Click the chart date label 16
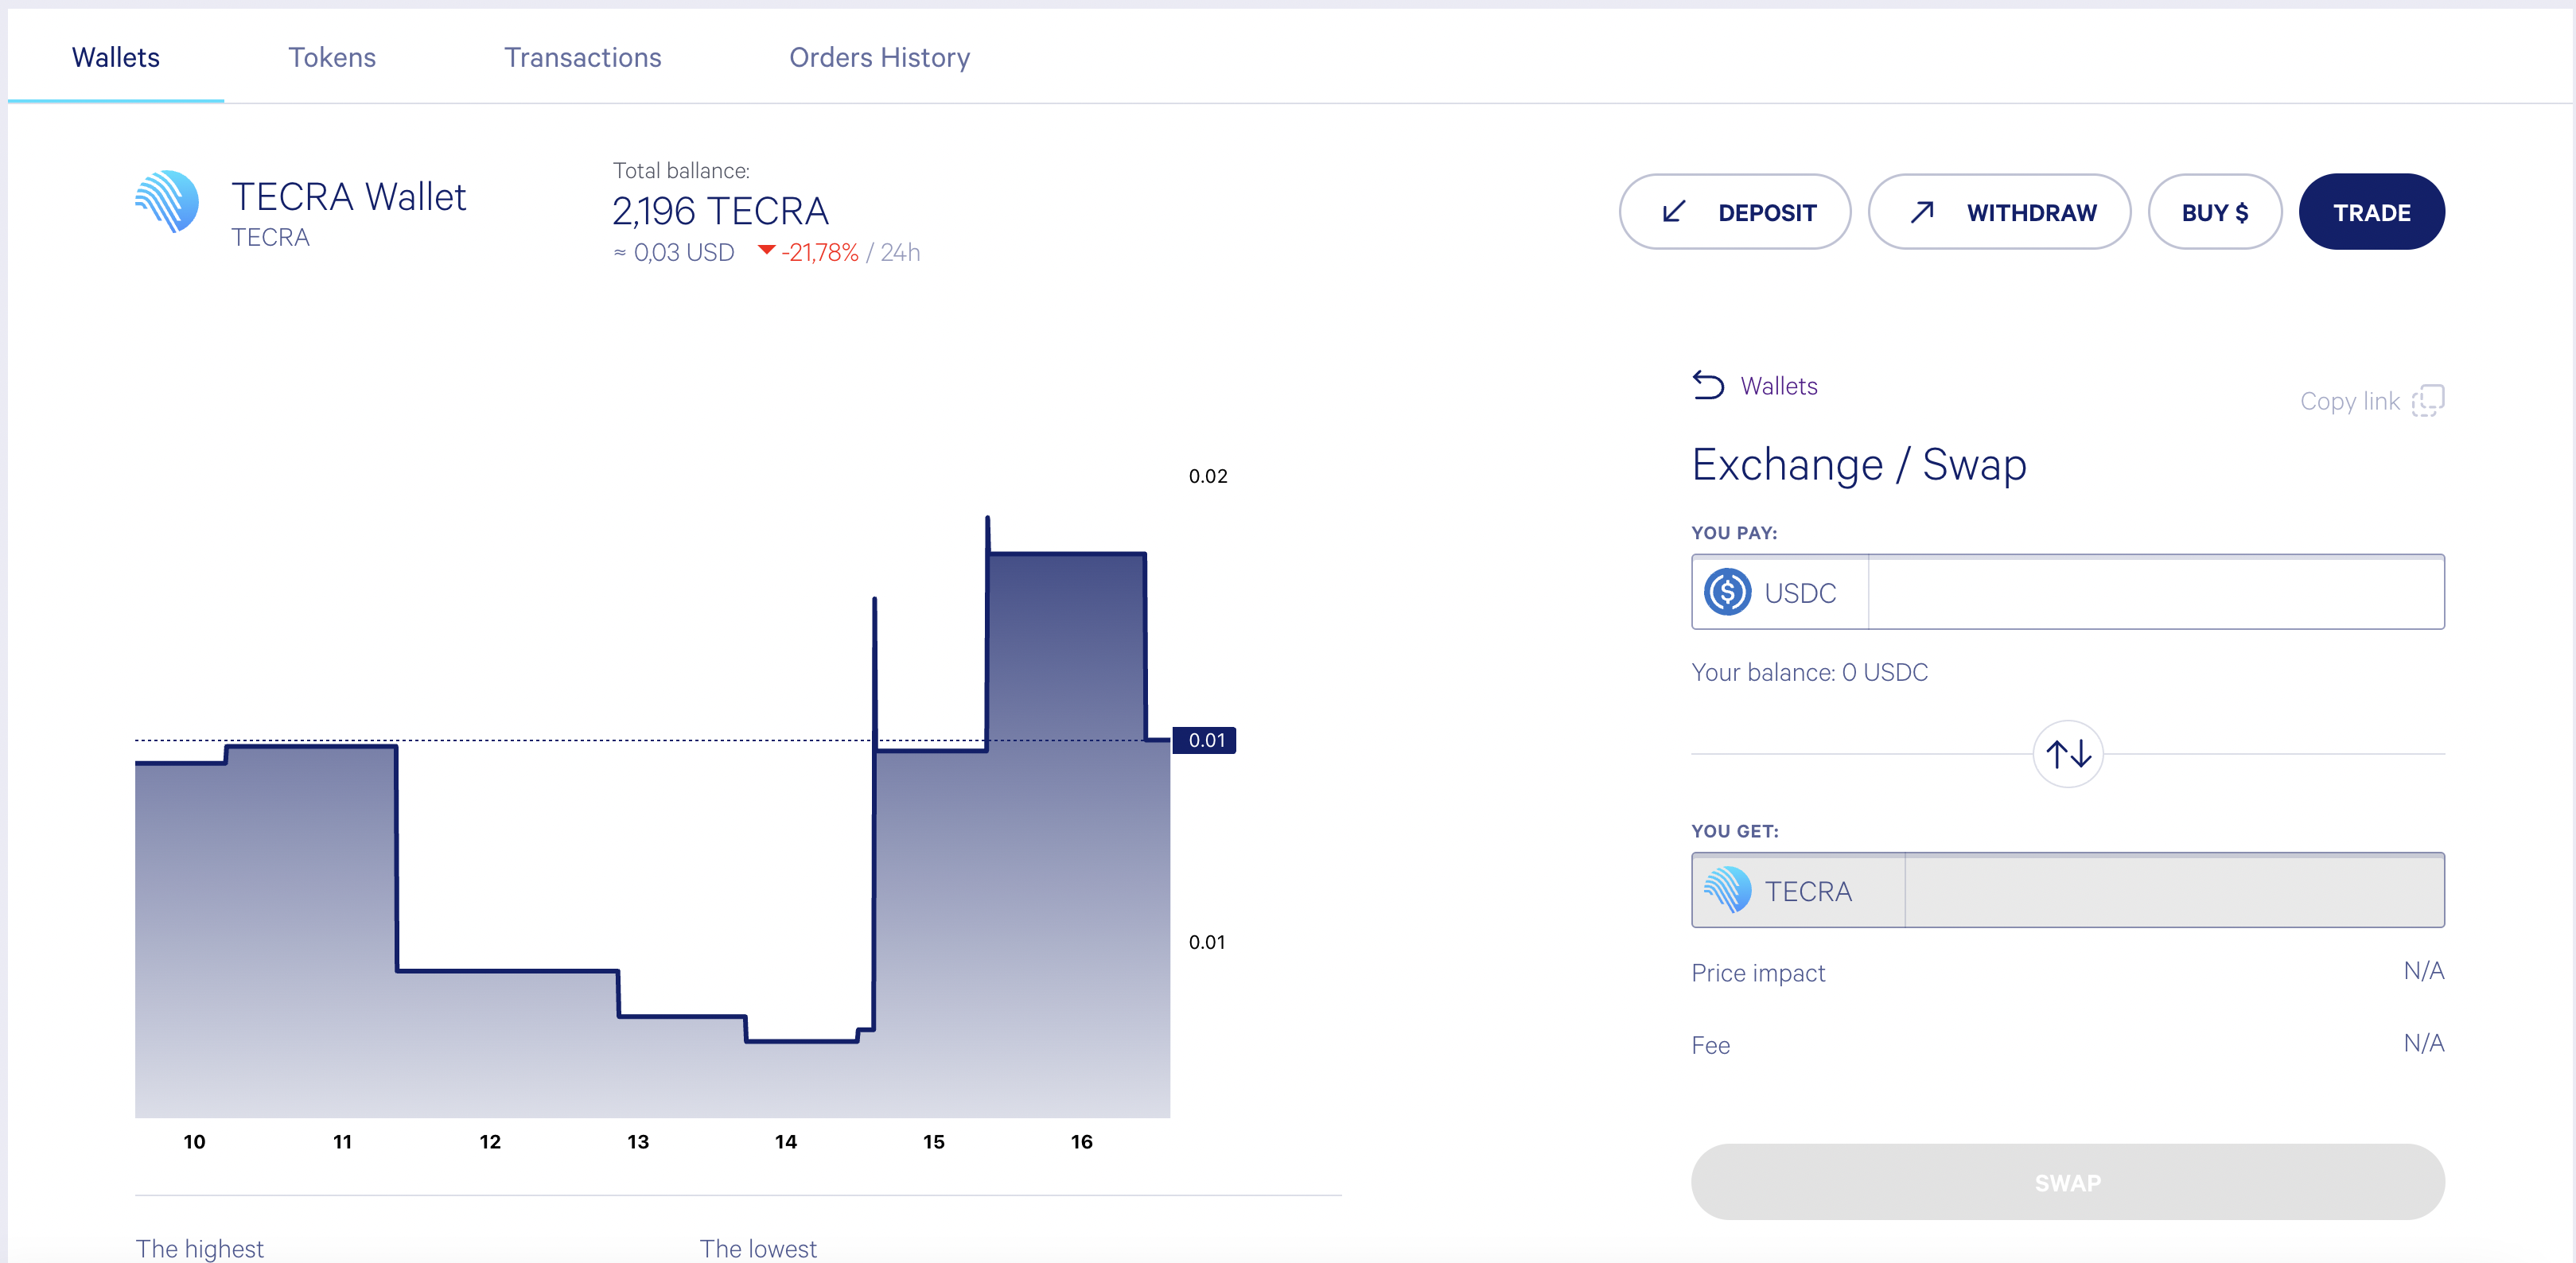This screenshot has height=1263, width=2576. point(1082,1142)
